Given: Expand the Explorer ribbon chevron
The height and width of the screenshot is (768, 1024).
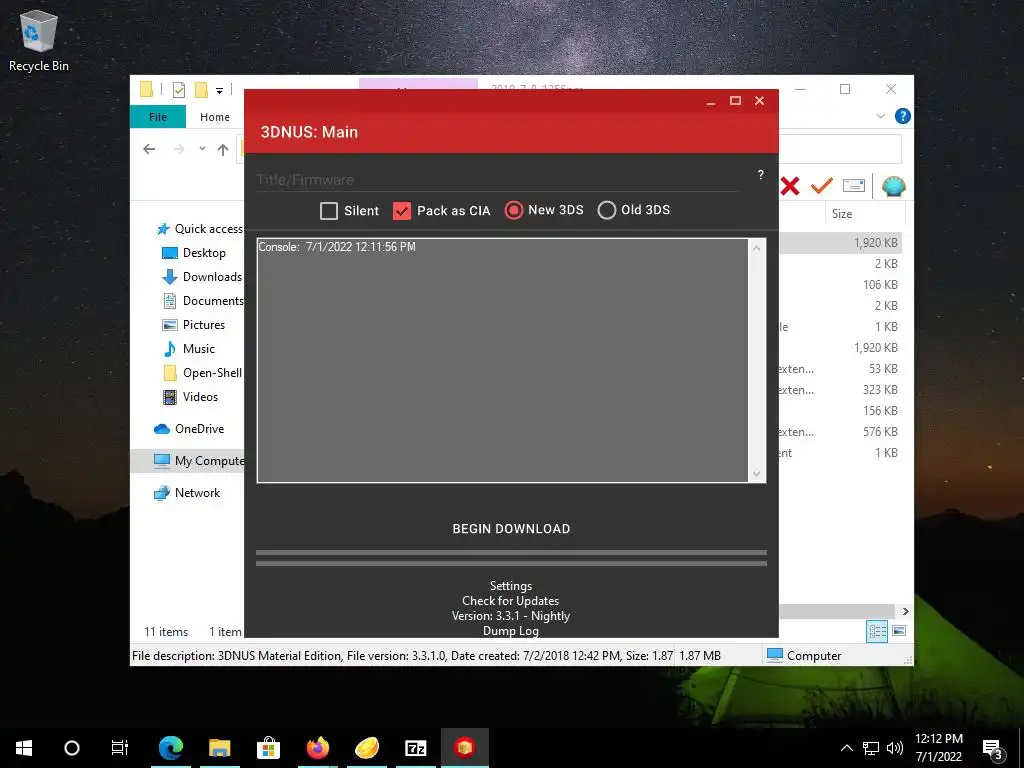Looking at the screenshot, I should (x=880, y=116).
